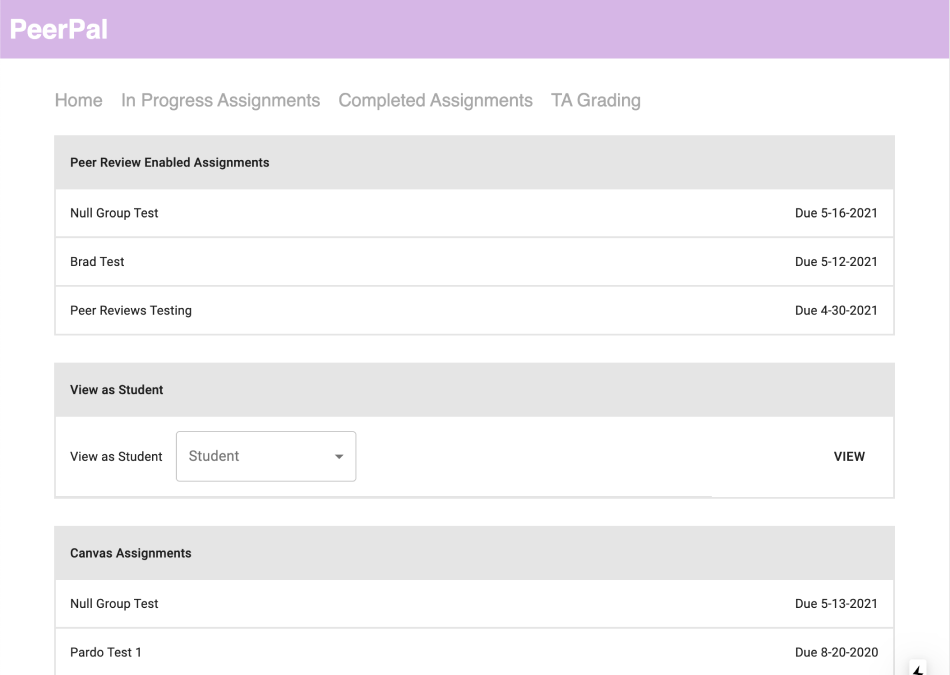Navigate to TA Grading tab
This screenshot has height=675, width=950.
point(596,100)
